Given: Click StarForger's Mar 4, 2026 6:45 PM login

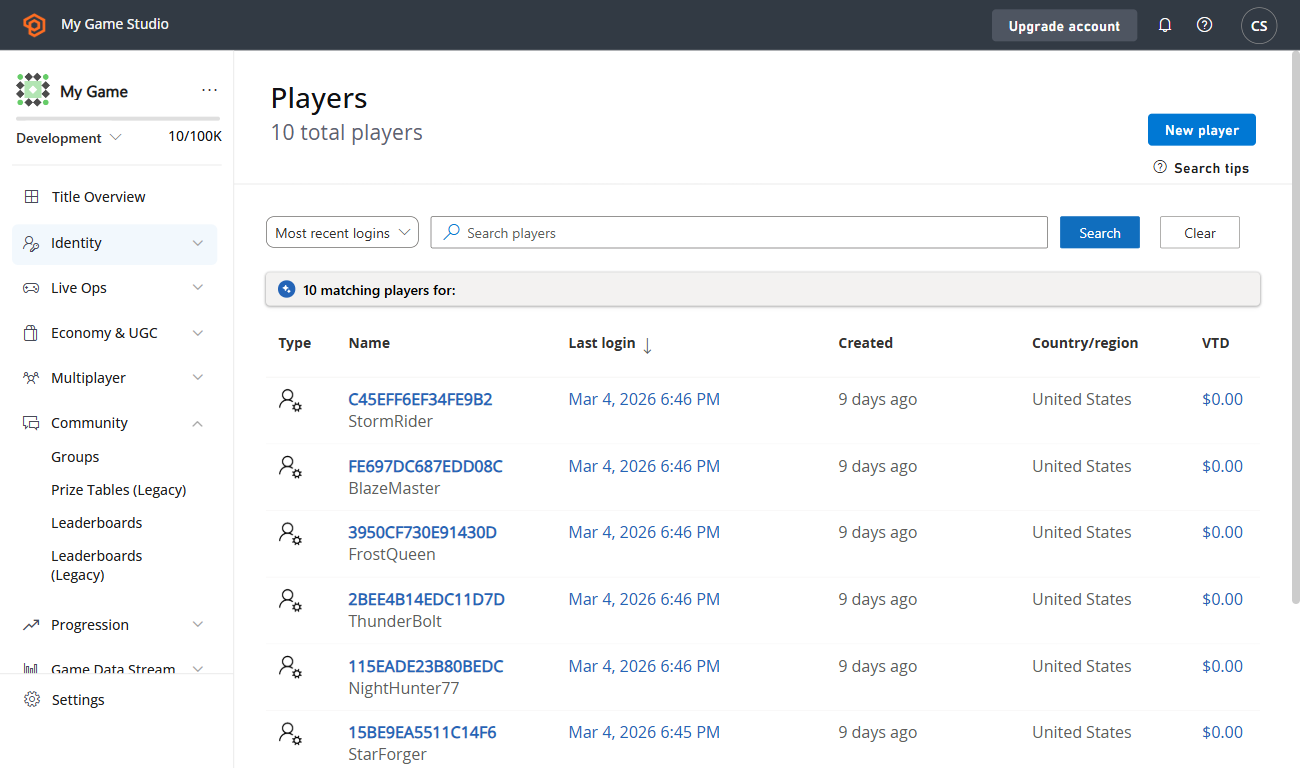Looking at the screenshot, I should tap(644, 732).
